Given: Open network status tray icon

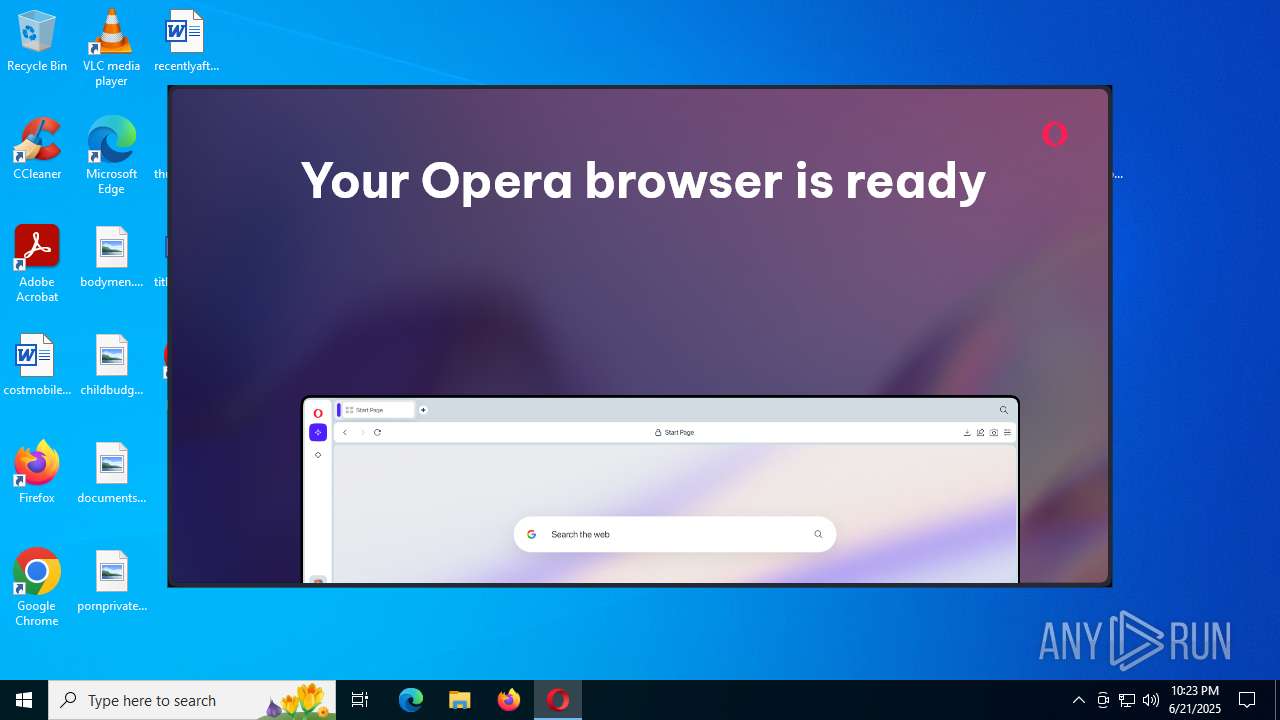Looking at the screenshot, I should point(1127,700).
